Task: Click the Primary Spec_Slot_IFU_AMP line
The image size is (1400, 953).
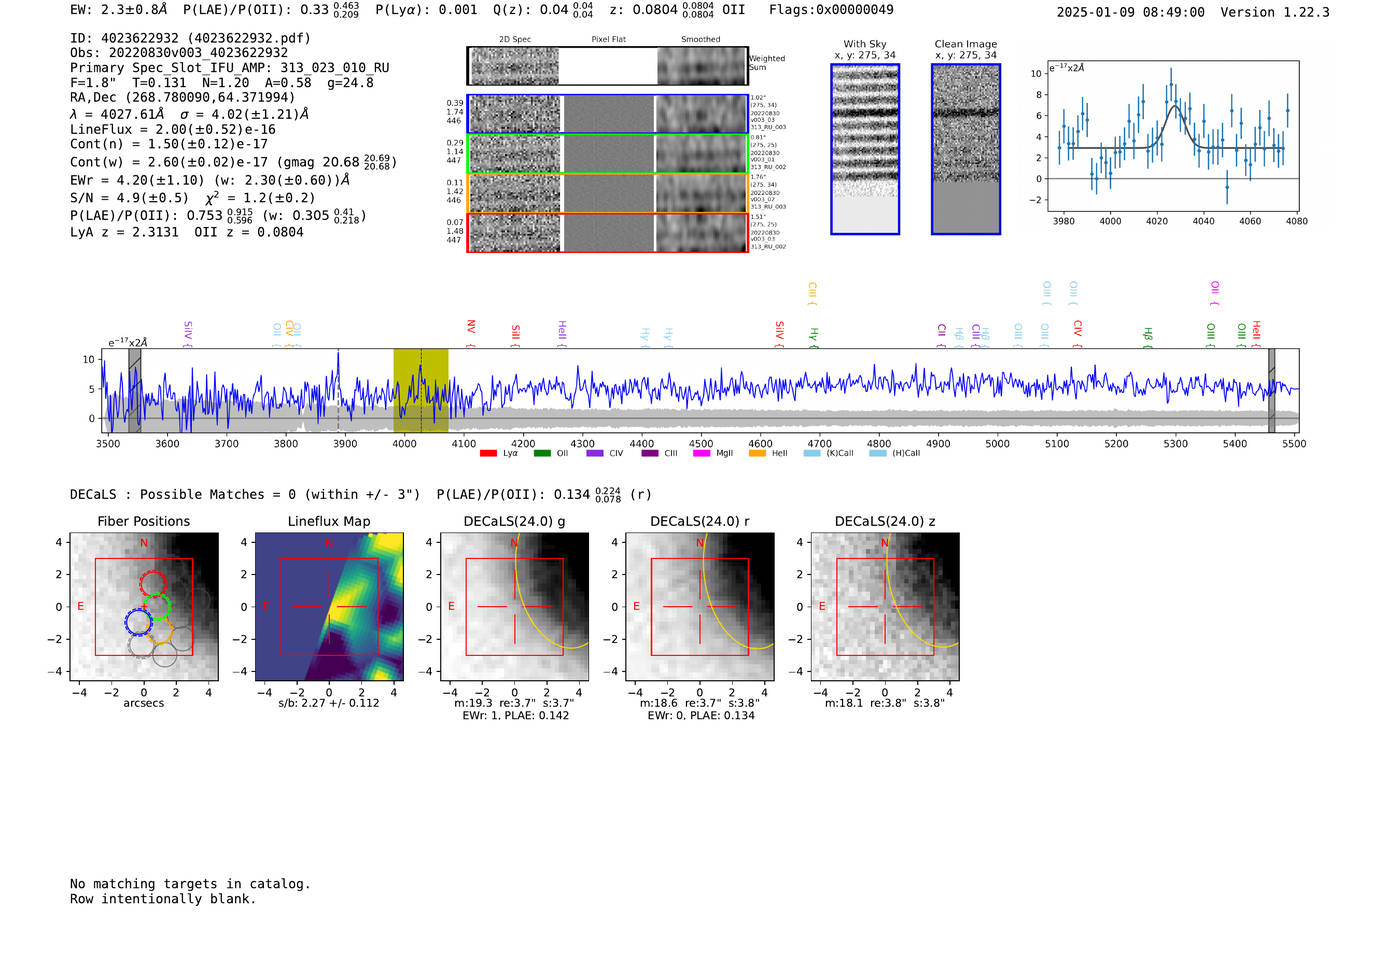Action: (230, 68)
